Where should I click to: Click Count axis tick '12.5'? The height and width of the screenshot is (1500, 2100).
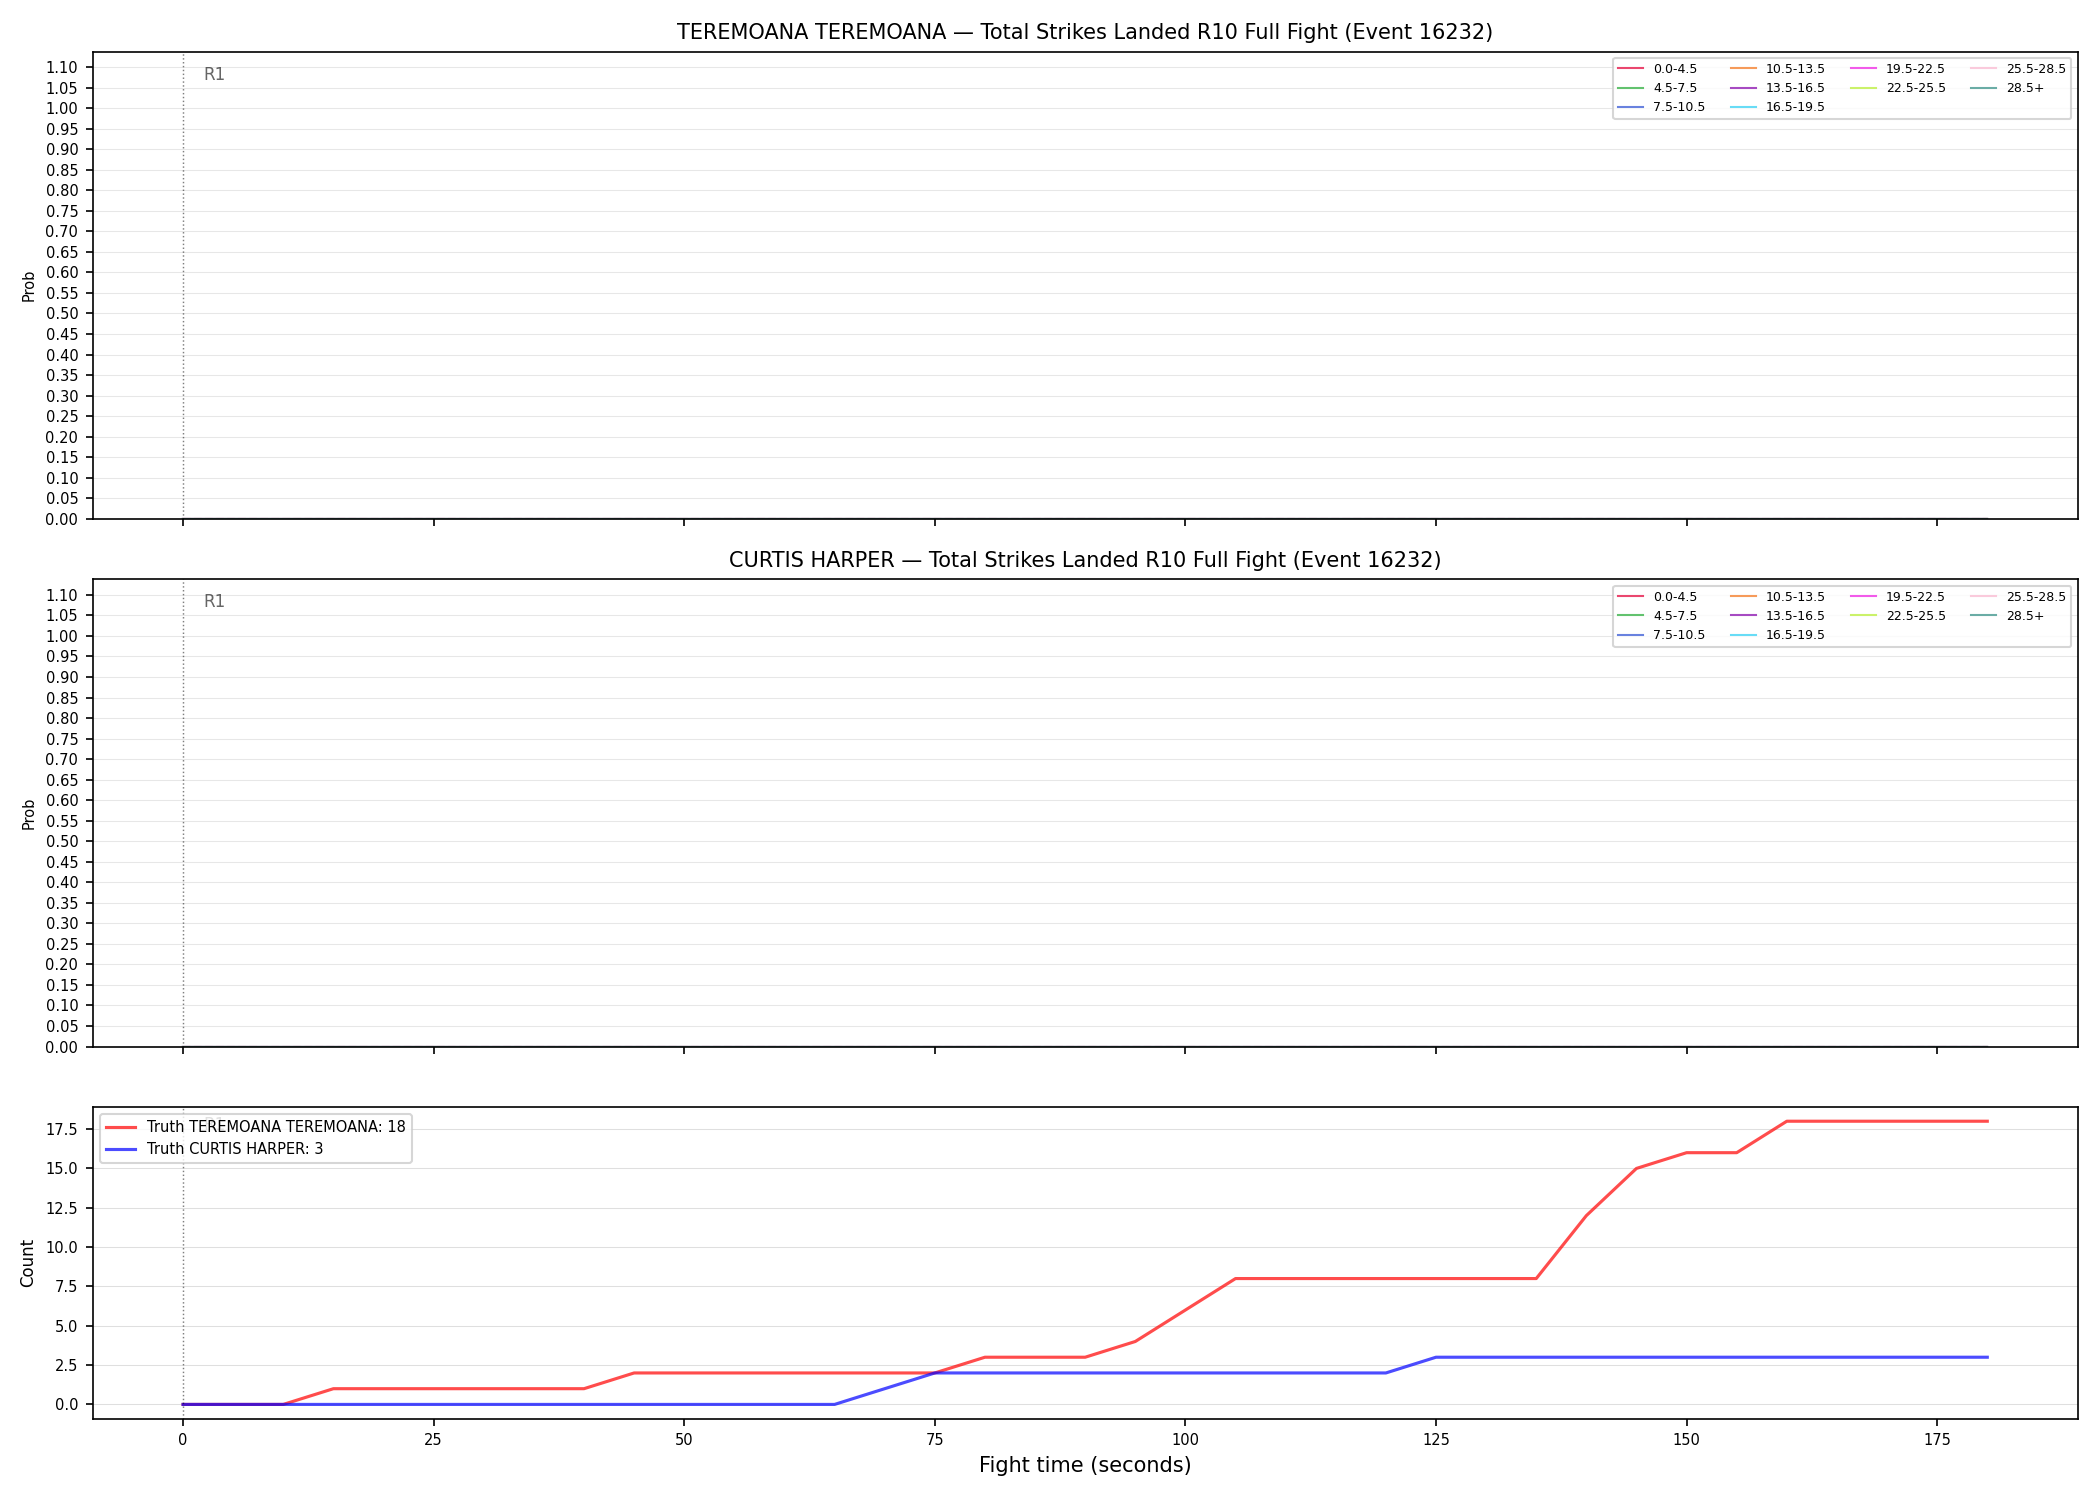pyautogui.click(x=61, y=1208)
